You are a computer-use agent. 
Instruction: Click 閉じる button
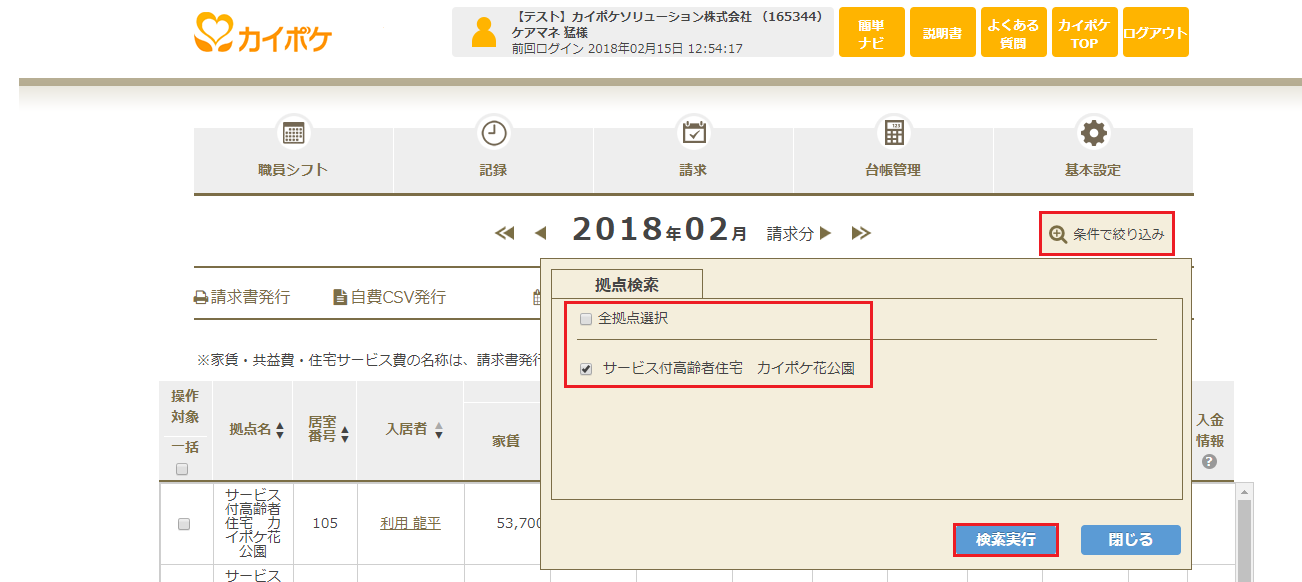click(1131, 540)
